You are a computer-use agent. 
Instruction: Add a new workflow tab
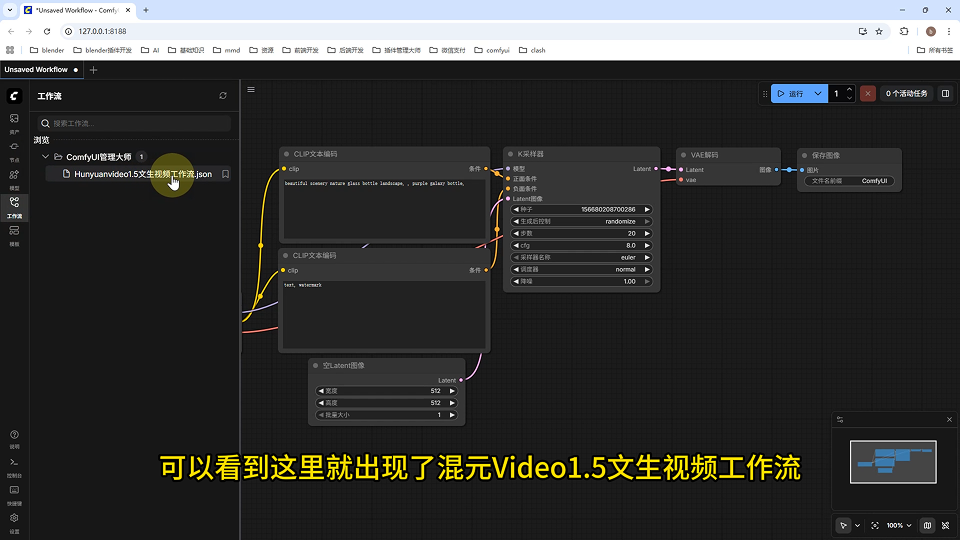click(x=93, y=70)
